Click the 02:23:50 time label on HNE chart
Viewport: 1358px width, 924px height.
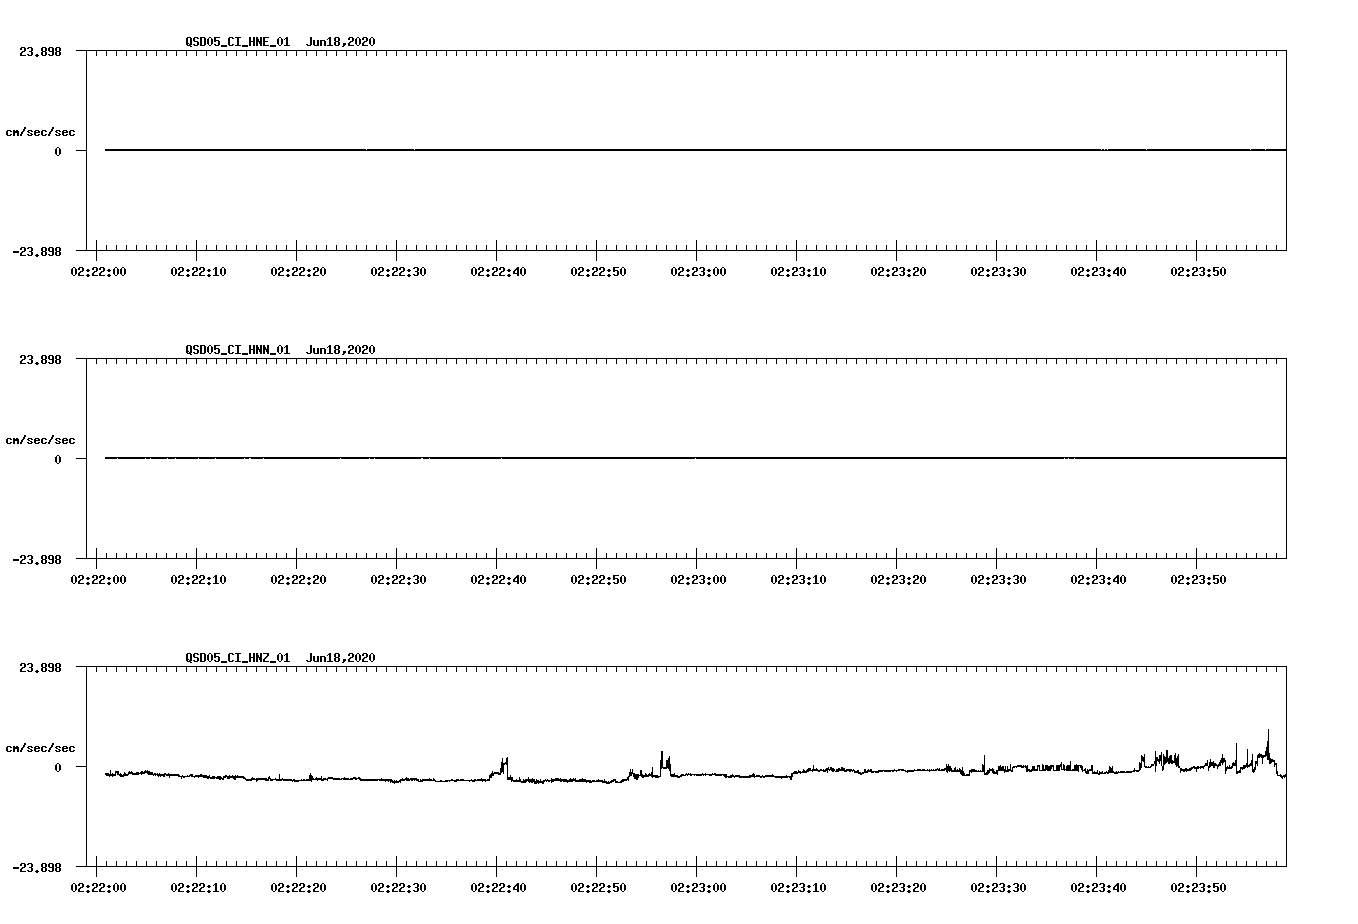[1198, 271]
